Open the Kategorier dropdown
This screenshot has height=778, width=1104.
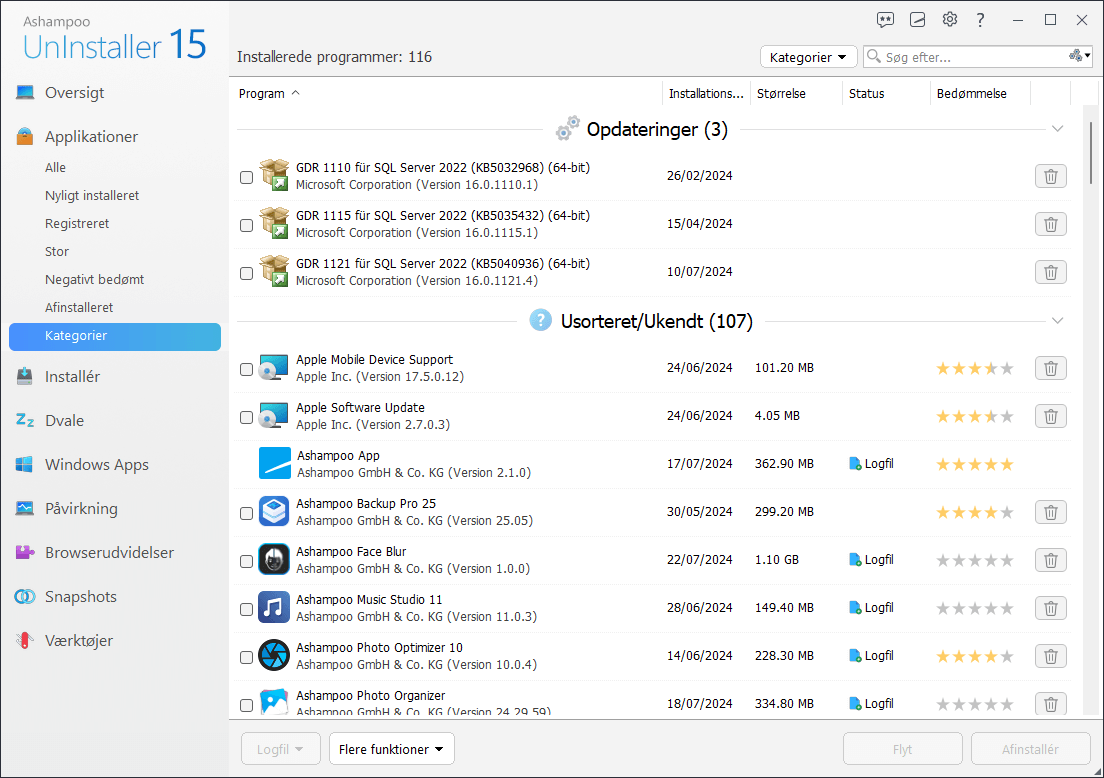click(808, 57)
